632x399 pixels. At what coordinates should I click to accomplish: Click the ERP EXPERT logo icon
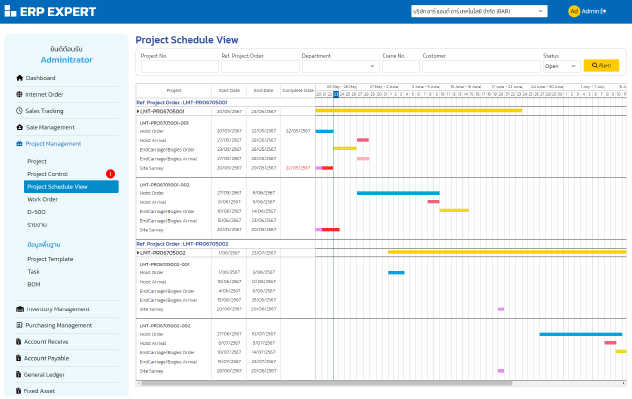[10, 11]
